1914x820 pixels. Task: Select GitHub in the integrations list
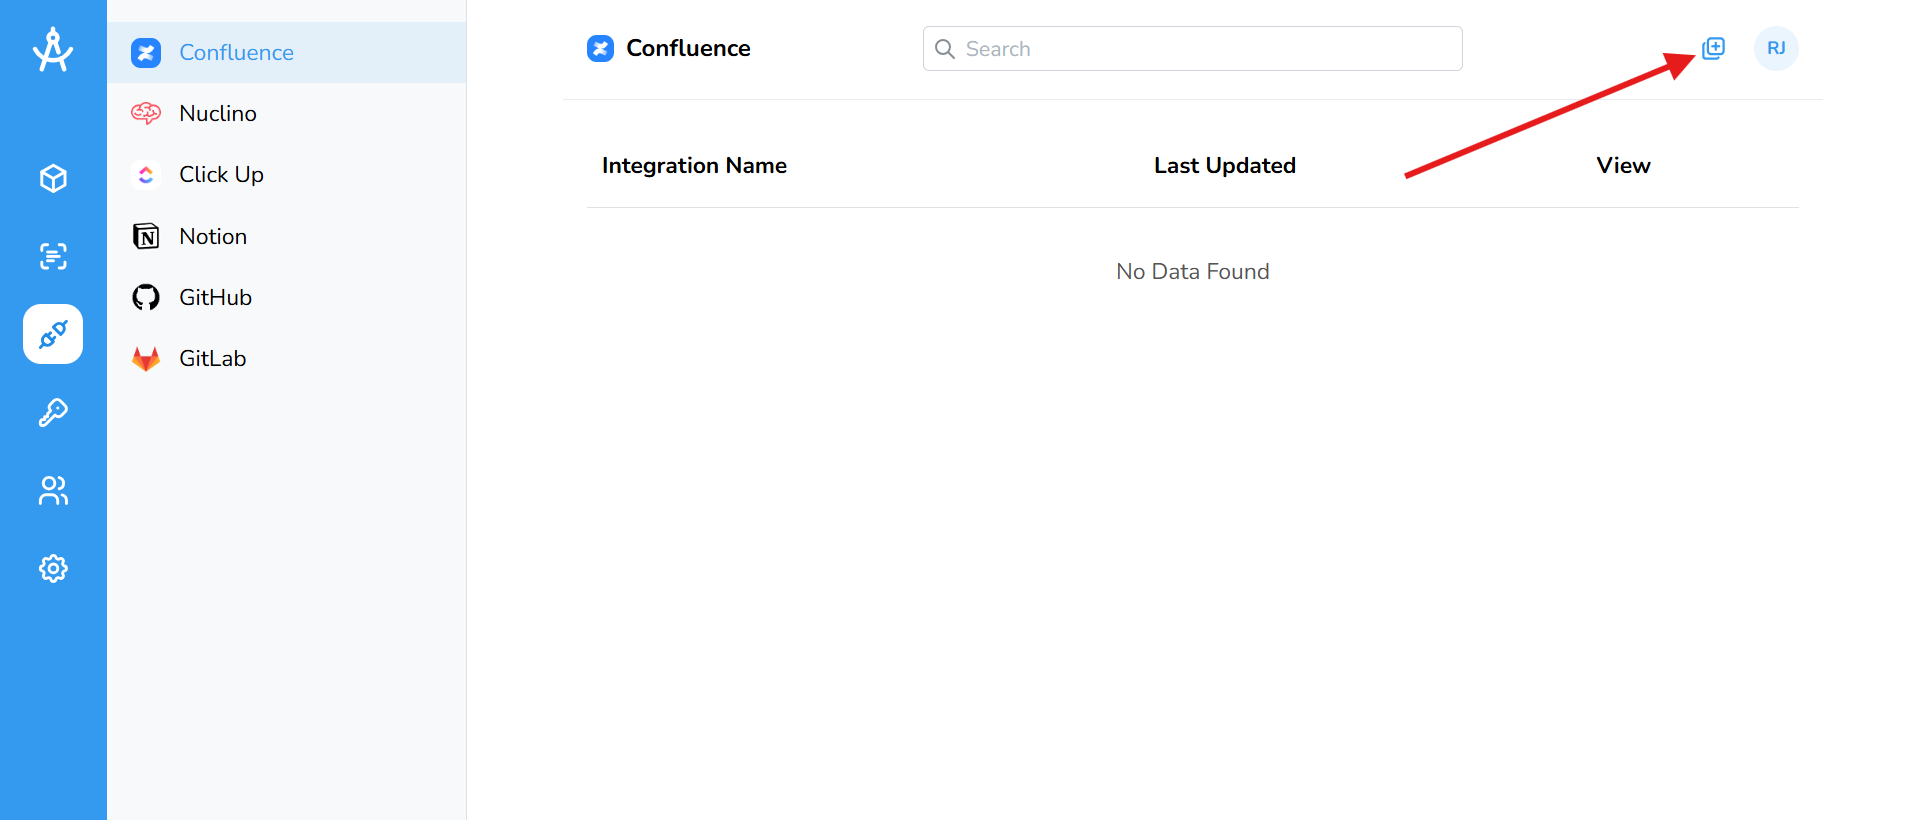(x=286, y=297)
